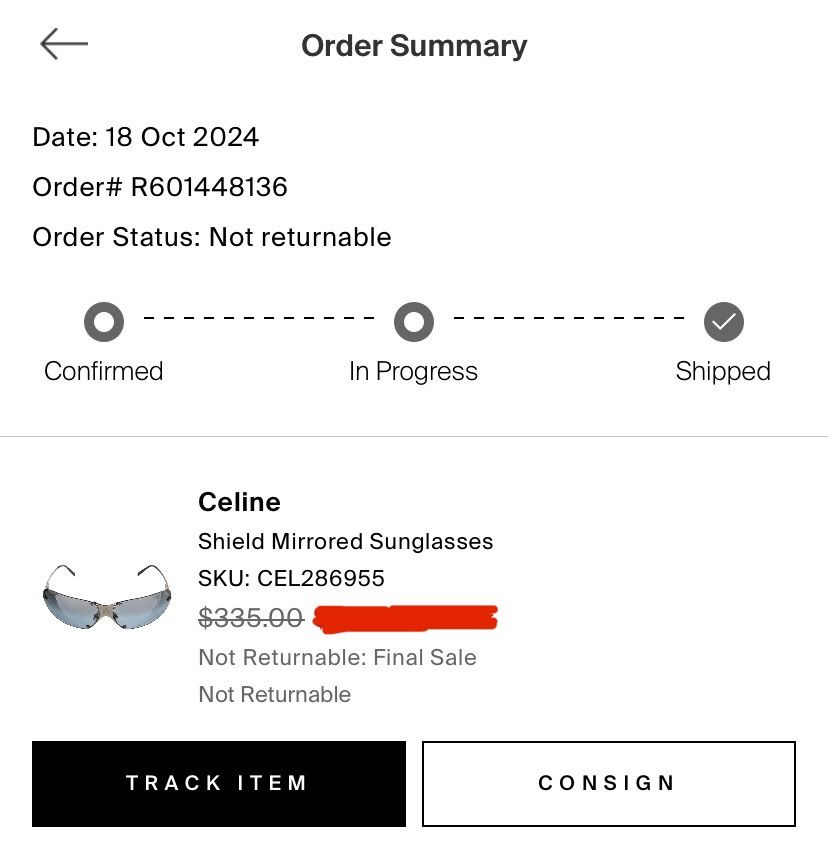The height and width of the screenshot is (853, 828).
Task: Tap the Shipped step label
Action: click(723, 372)
